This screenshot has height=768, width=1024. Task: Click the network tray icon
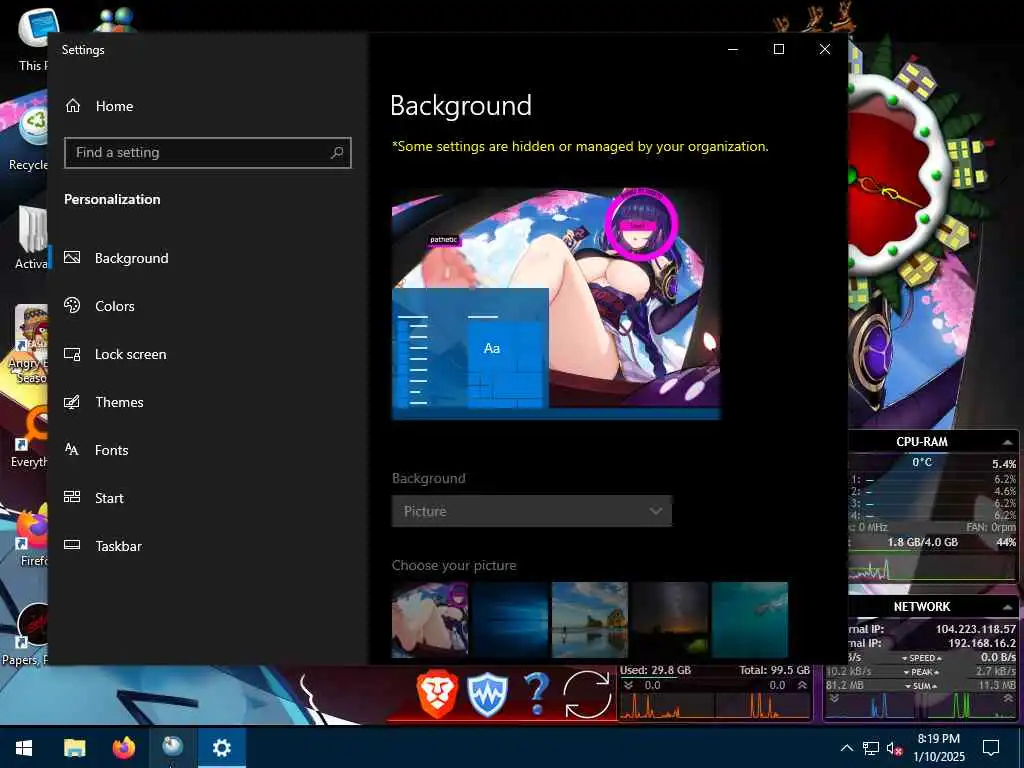click(871, 748)
